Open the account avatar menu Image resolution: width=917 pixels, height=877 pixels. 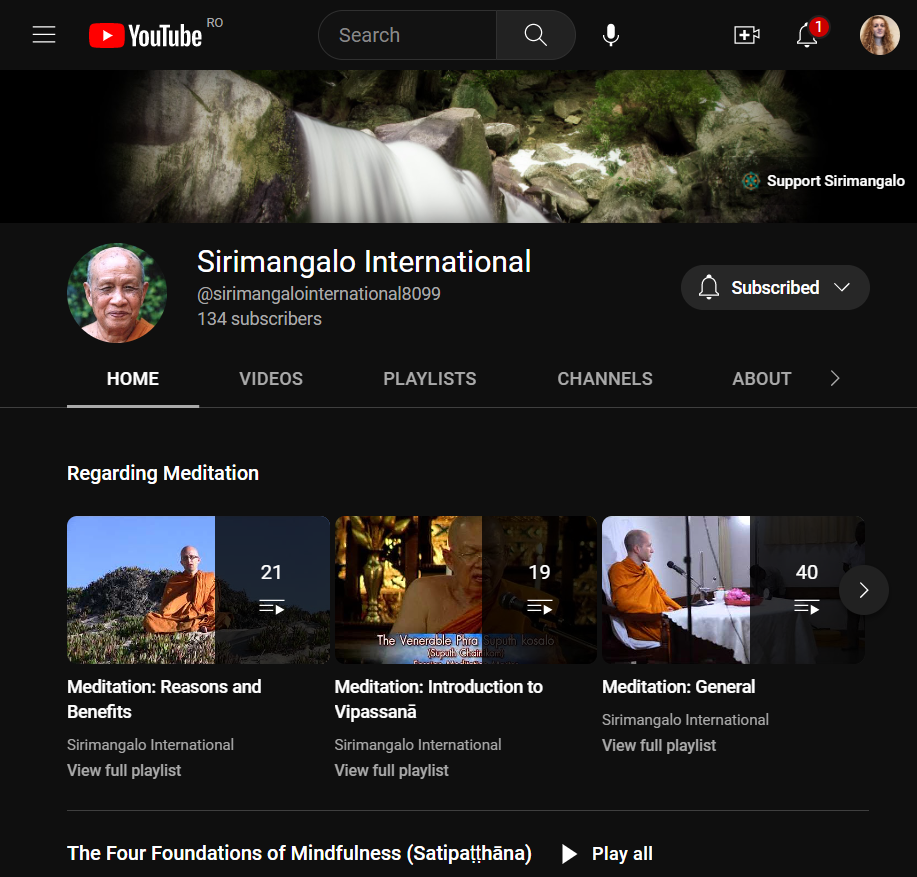point(880,35)
